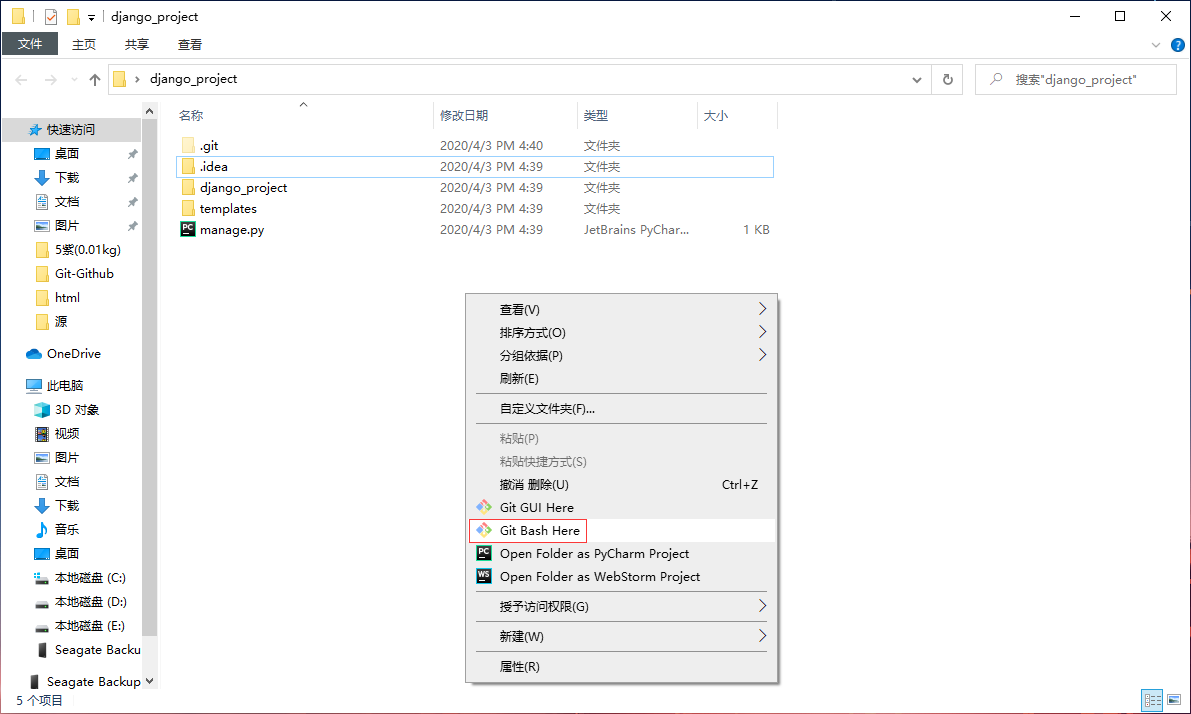
Task: Click the 本地磁盘 (E:) drive icon
Action: (42, 627)
